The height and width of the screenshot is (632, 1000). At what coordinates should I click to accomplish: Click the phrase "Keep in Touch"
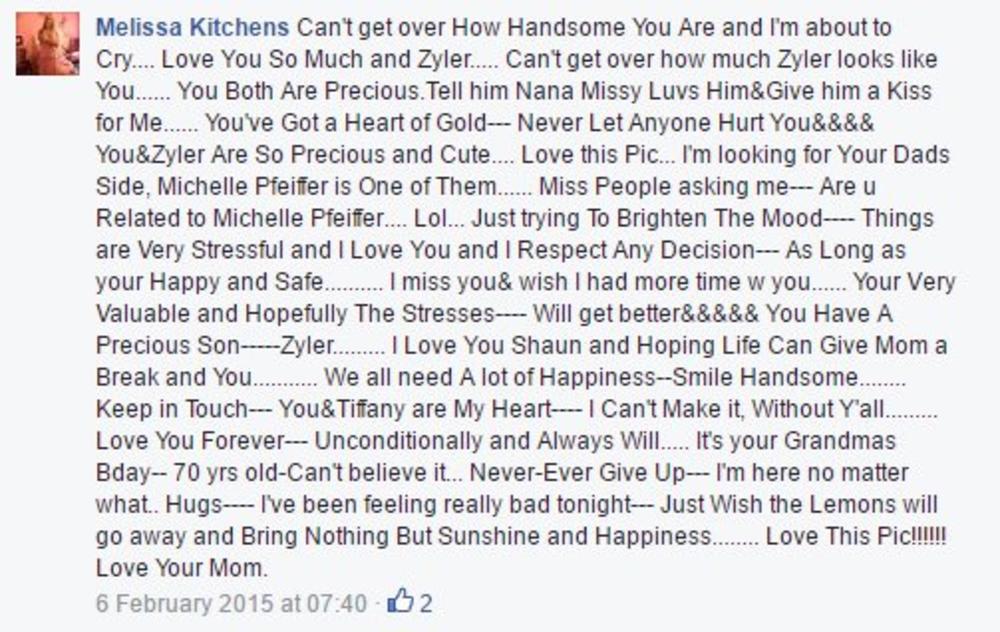point(171,410)
